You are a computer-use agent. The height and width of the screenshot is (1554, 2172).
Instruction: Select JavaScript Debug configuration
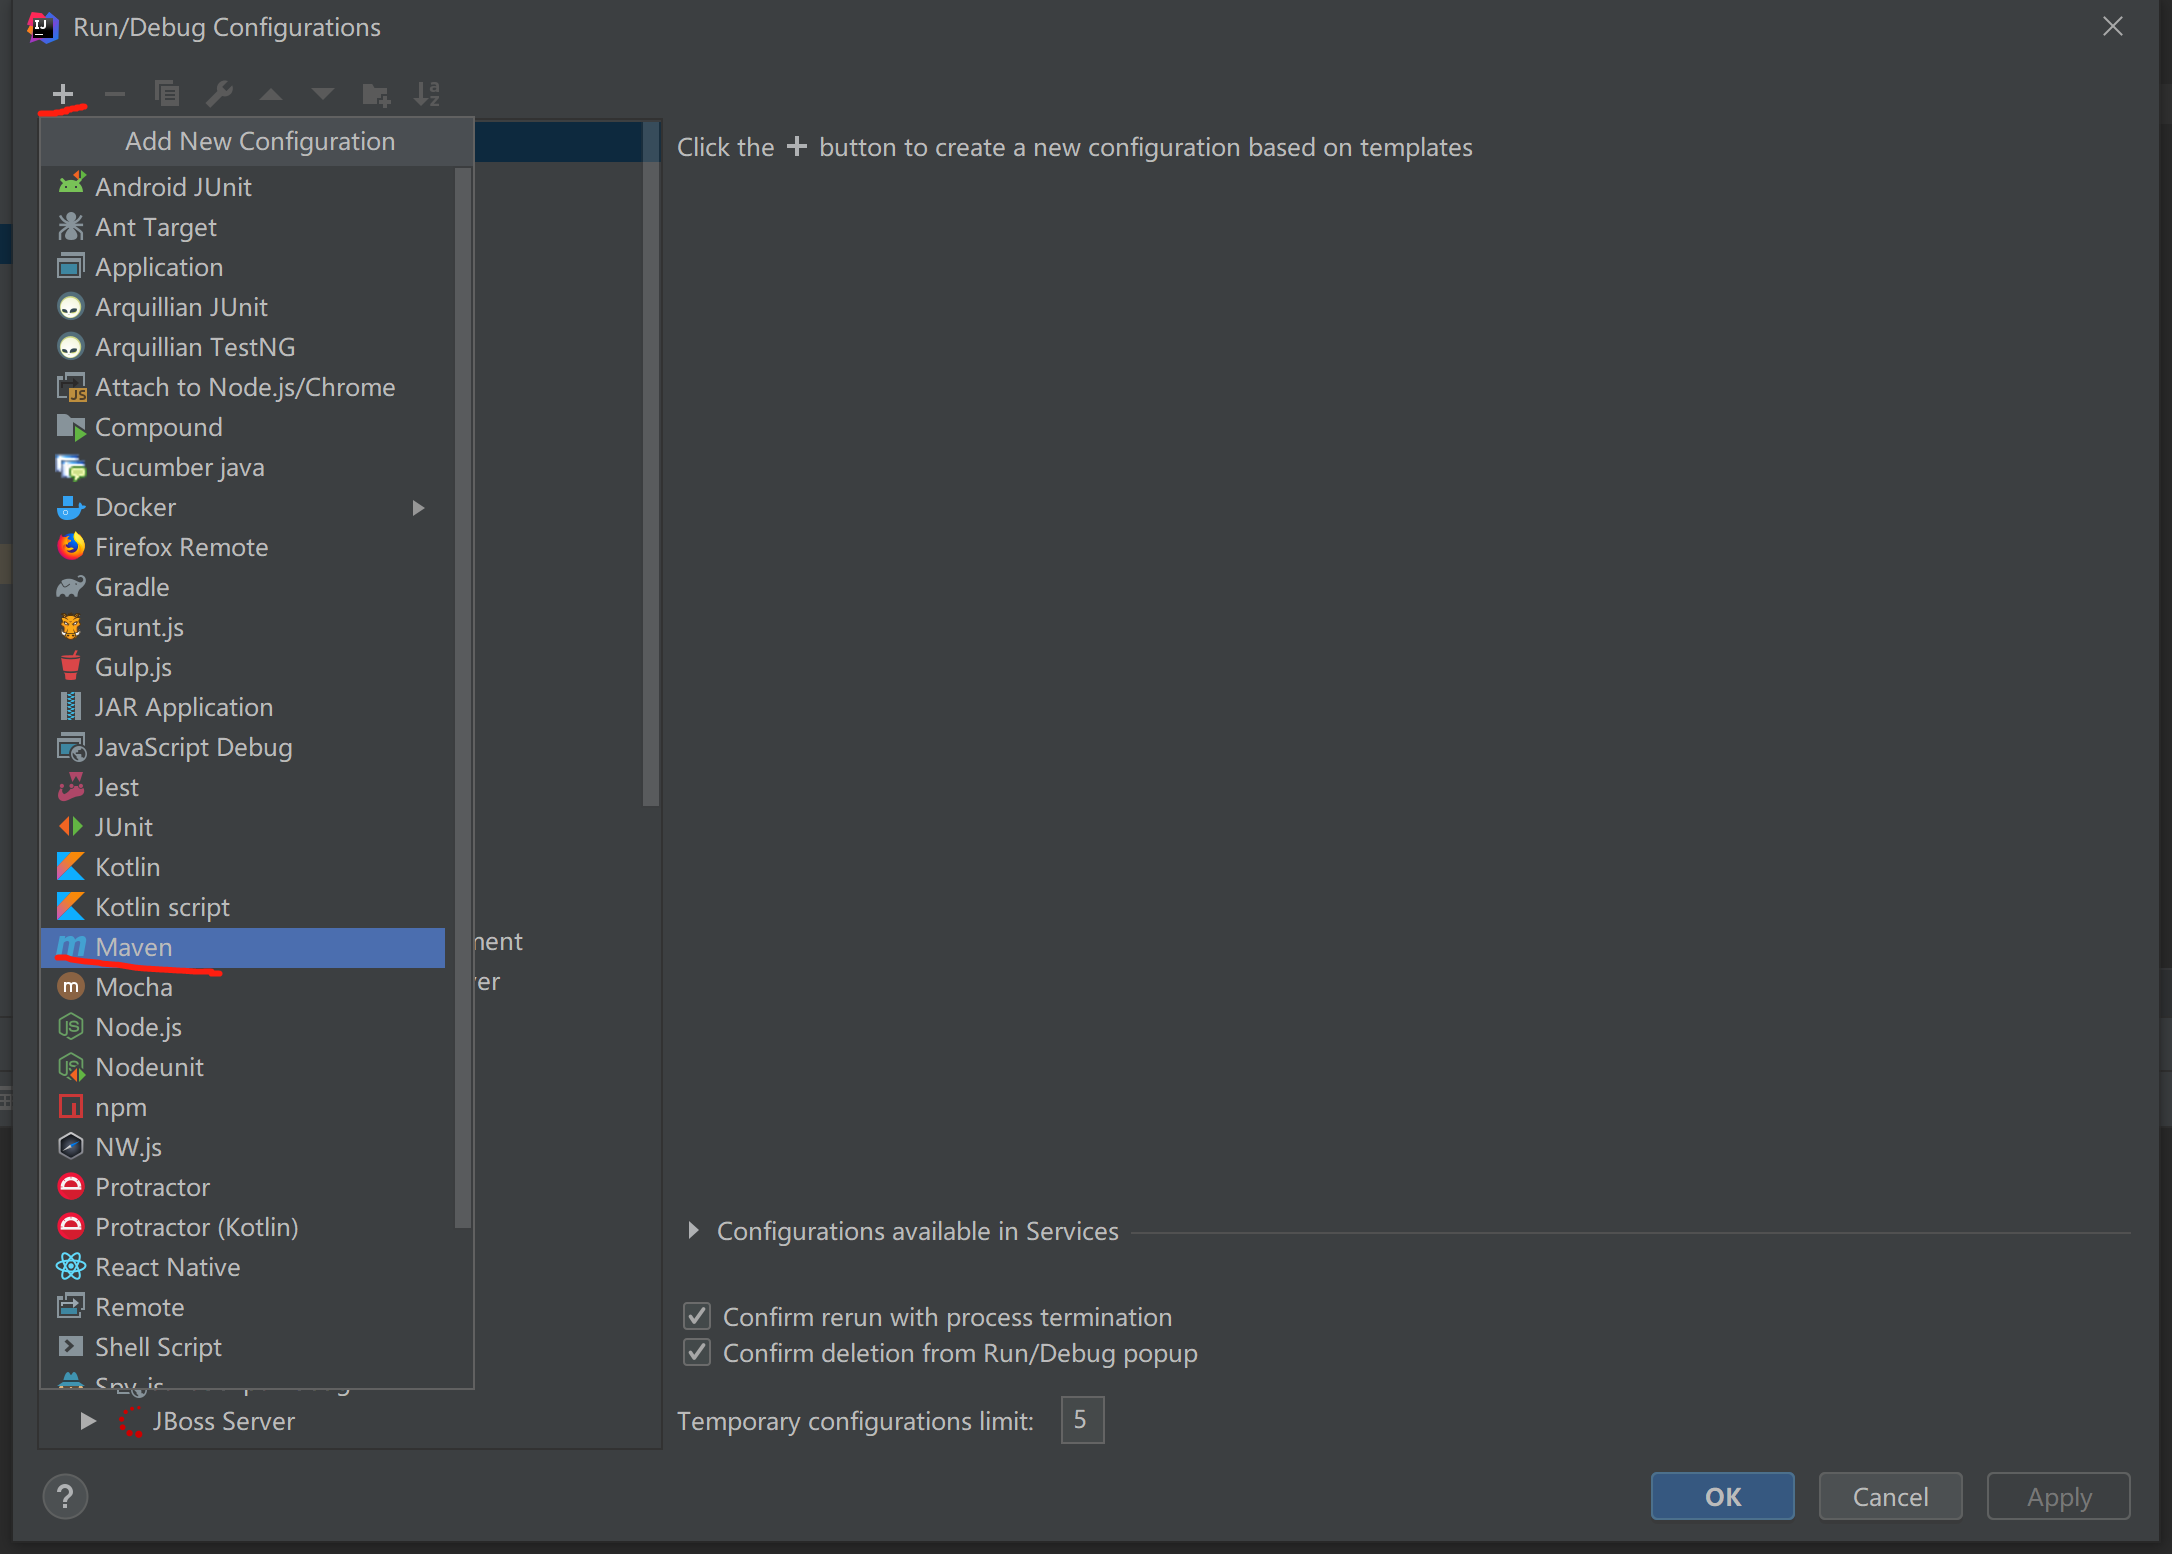tap(243, 747)
